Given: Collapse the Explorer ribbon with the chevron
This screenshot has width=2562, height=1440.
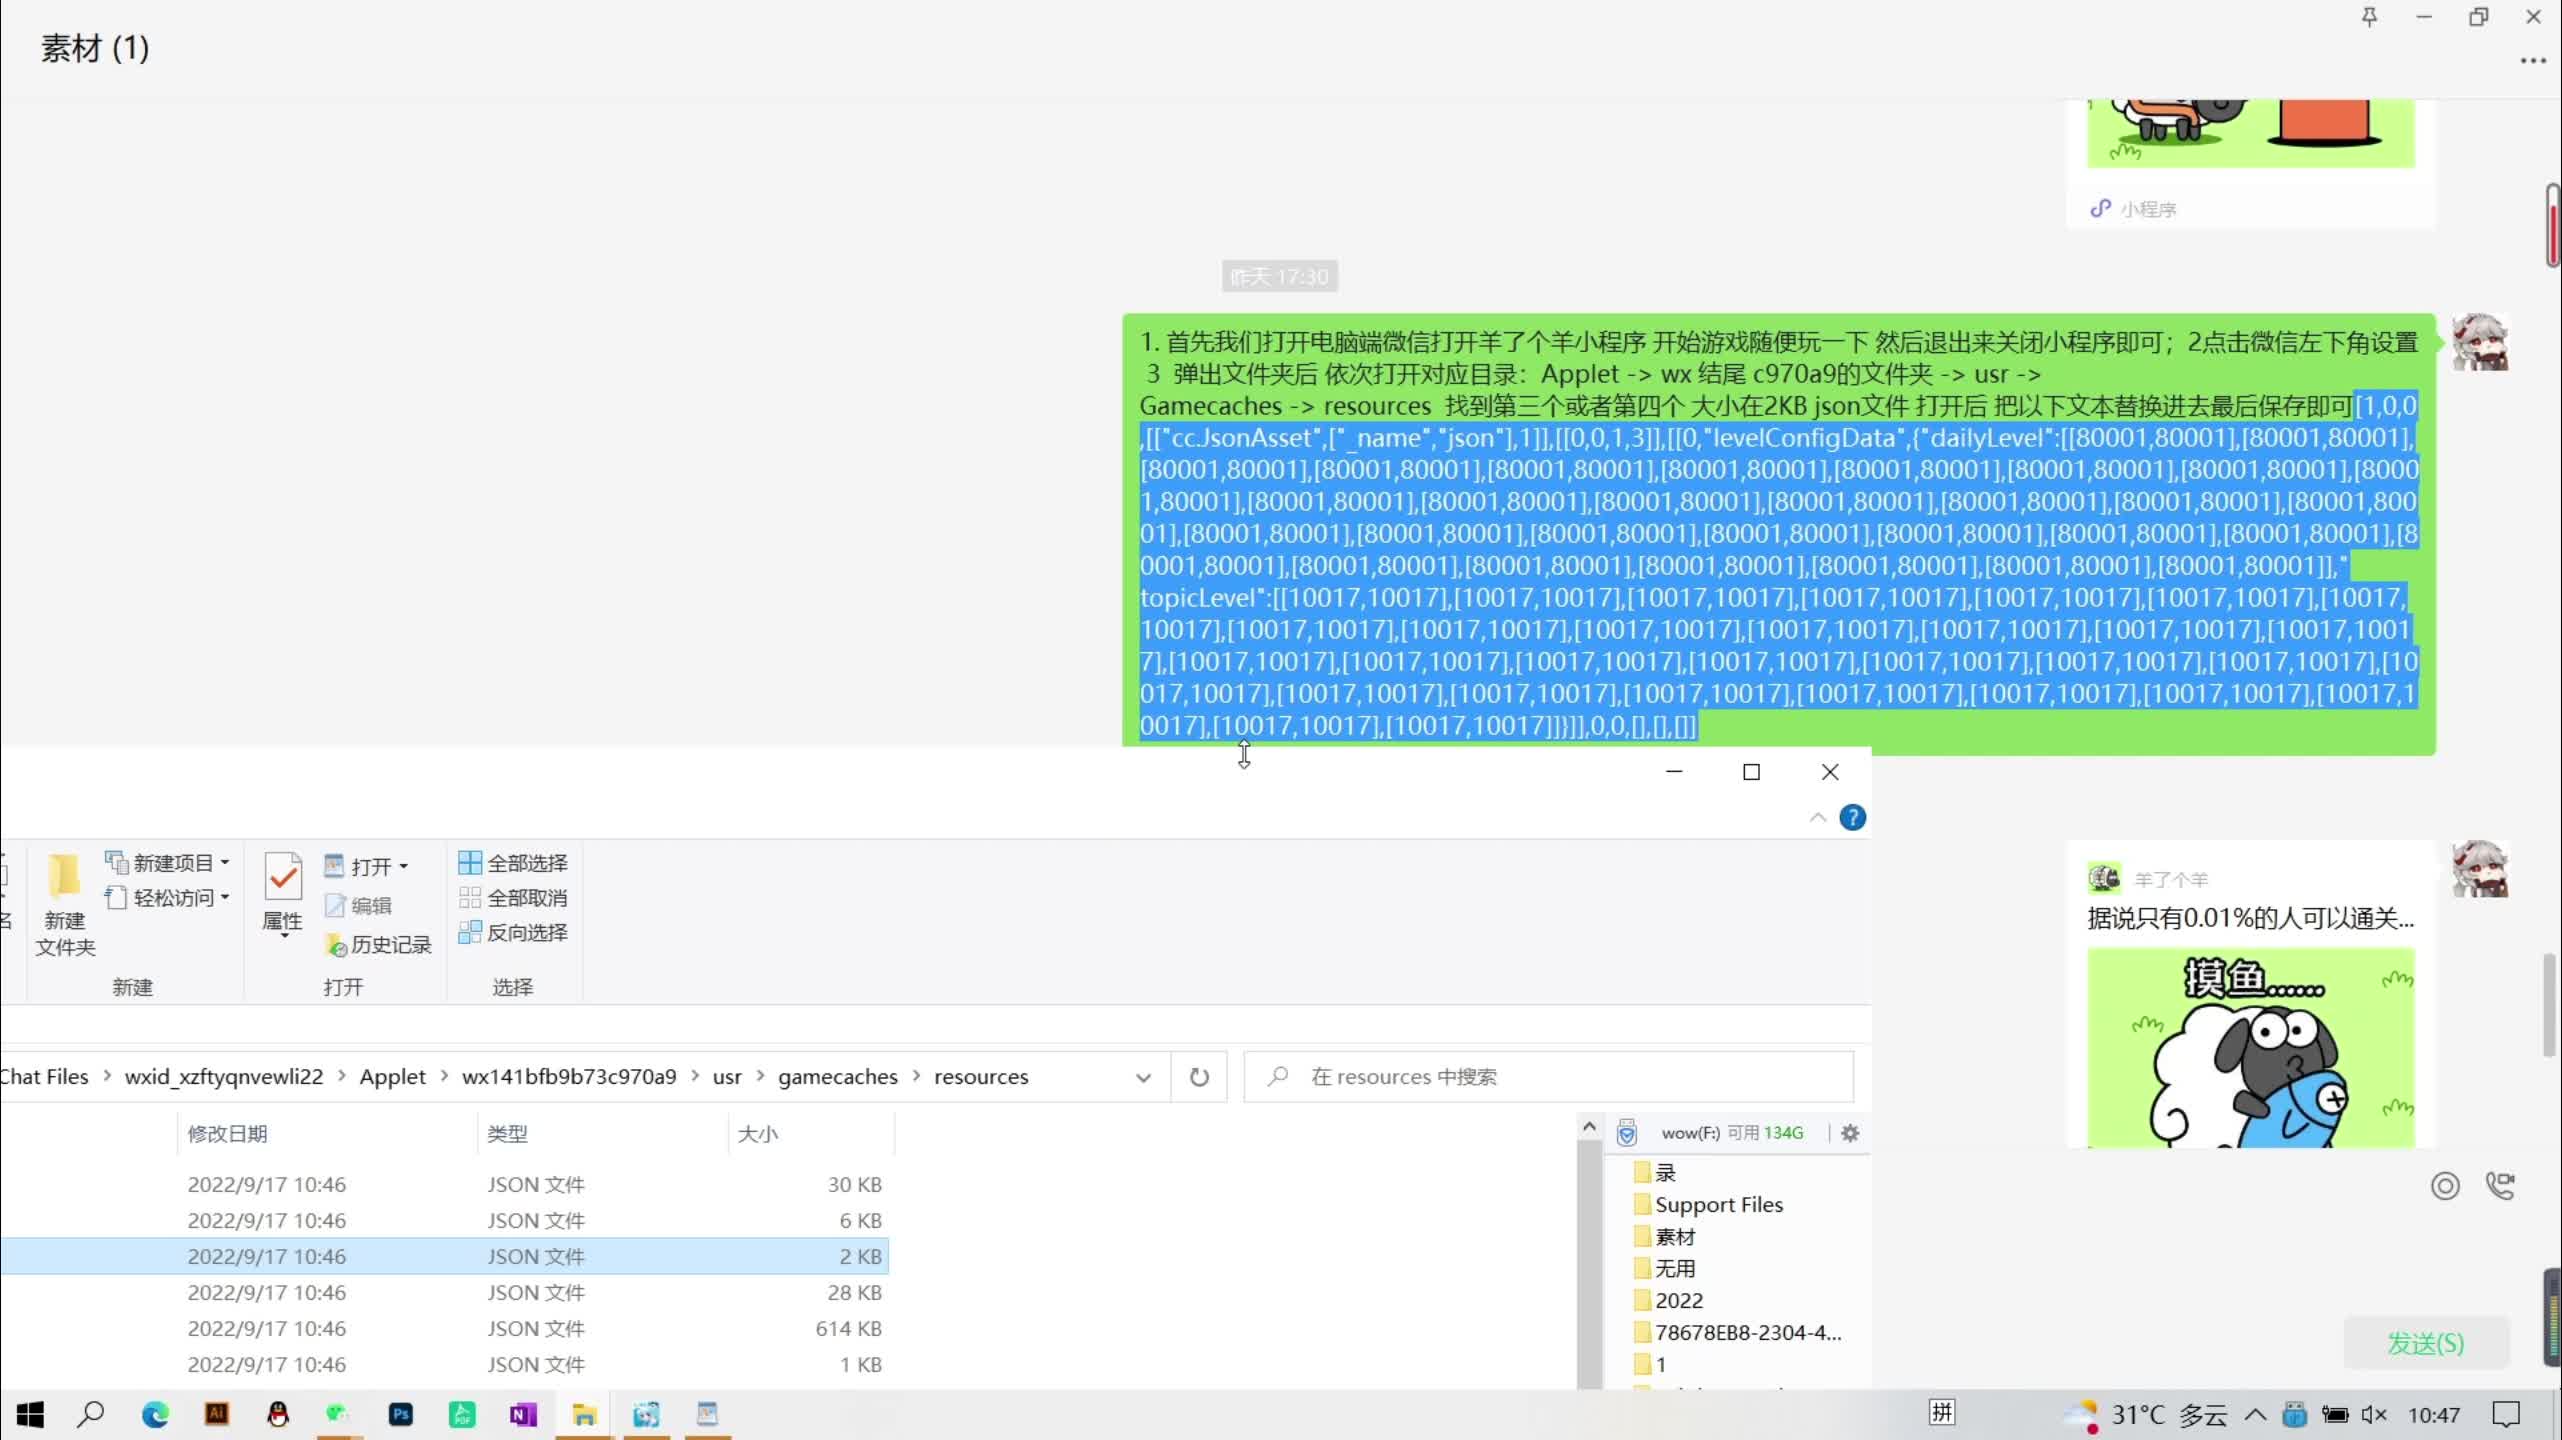Looking at the screenshot, I should tap(1818, 818).
